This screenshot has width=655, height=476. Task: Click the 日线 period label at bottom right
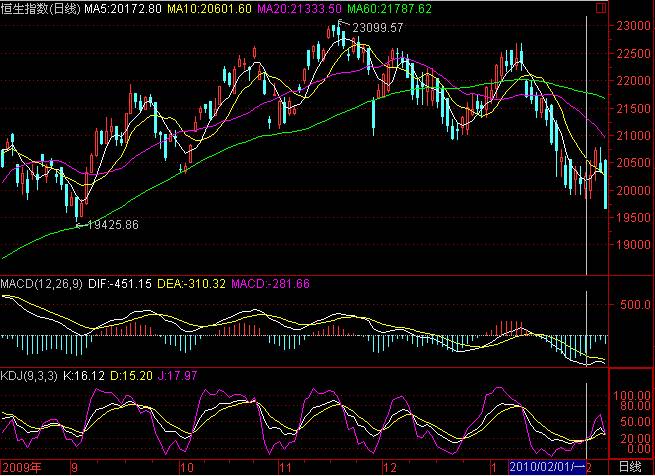point(630,467)
